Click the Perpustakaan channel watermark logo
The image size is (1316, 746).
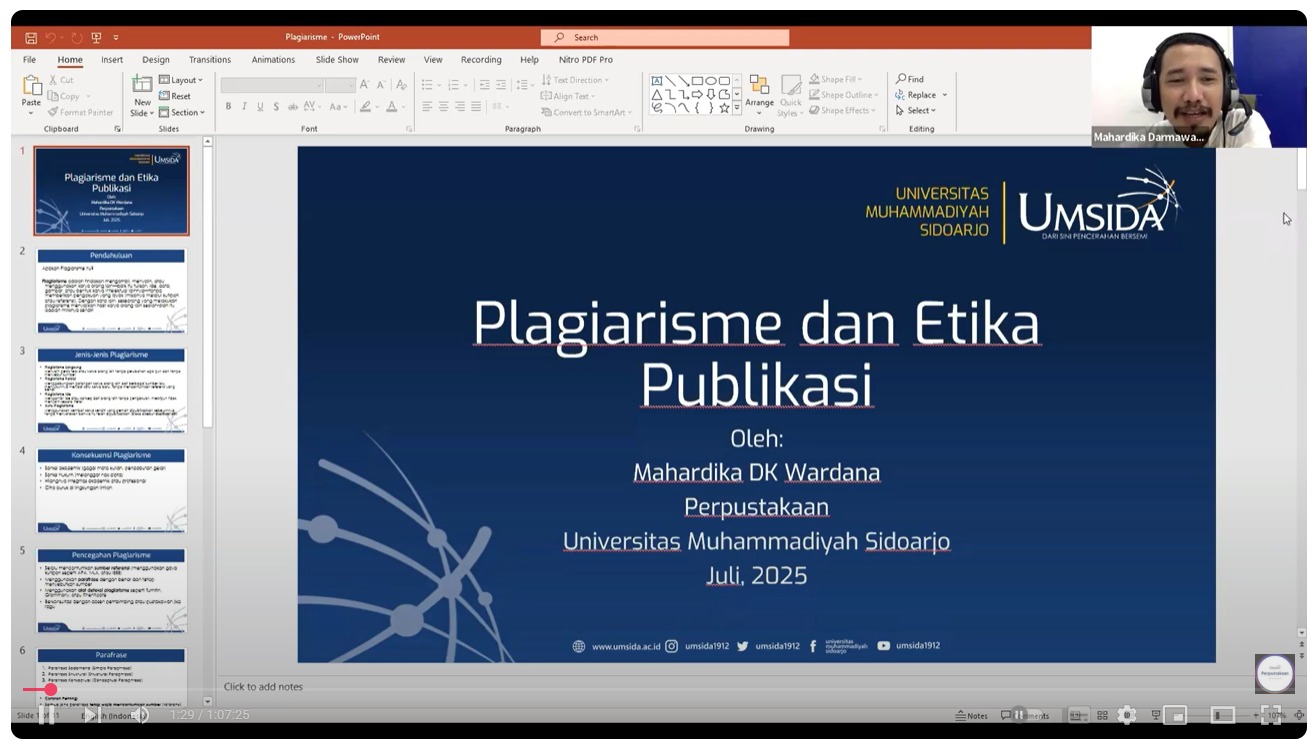tap(1275, 673)
